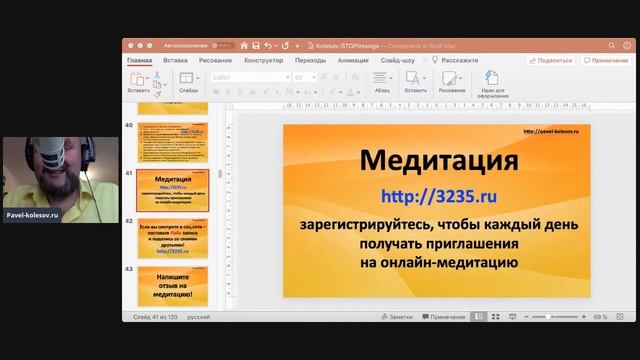Click the http://3235.ru link on slide
The height and width of the screenshot is (360, 640).
click(x=439, y=196)
